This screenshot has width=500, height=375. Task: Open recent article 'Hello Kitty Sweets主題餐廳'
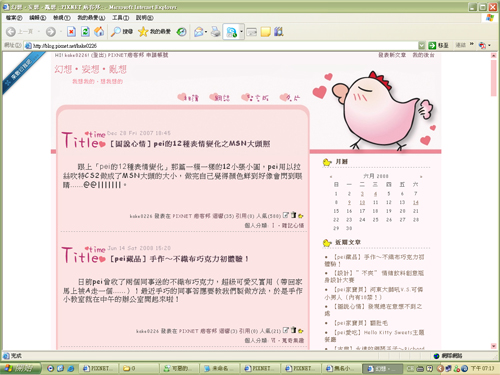click(375, 336)
